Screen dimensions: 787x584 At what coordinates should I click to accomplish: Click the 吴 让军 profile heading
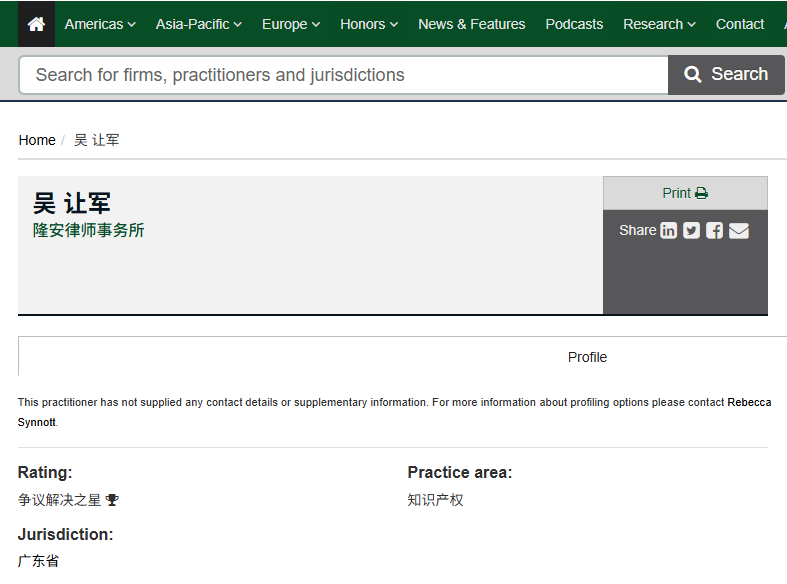tap(72, 203)
